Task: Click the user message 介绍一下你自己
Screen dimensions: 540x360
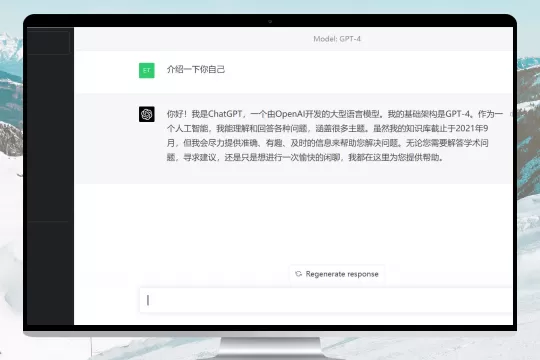Action: click(x=196, y=70)
